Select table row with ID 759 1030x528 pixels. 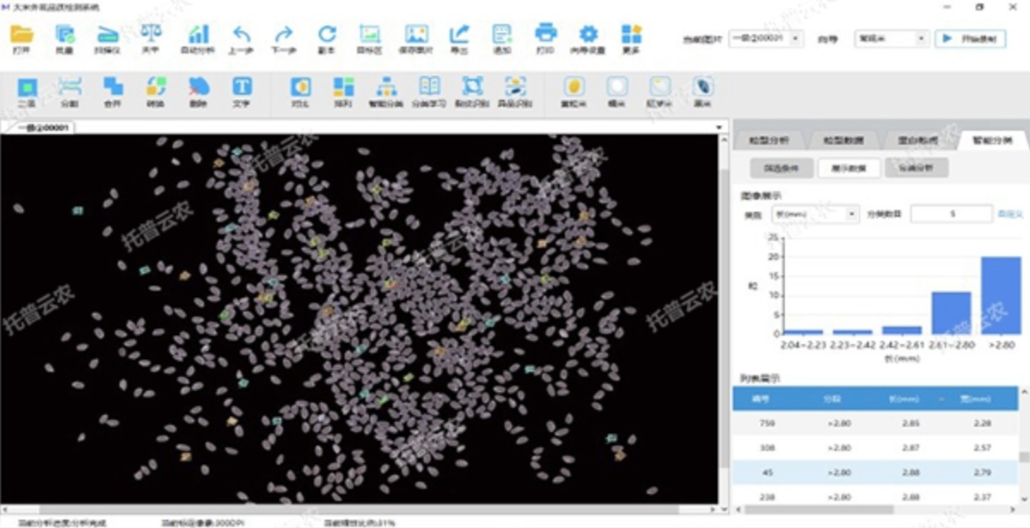point(876,423)
